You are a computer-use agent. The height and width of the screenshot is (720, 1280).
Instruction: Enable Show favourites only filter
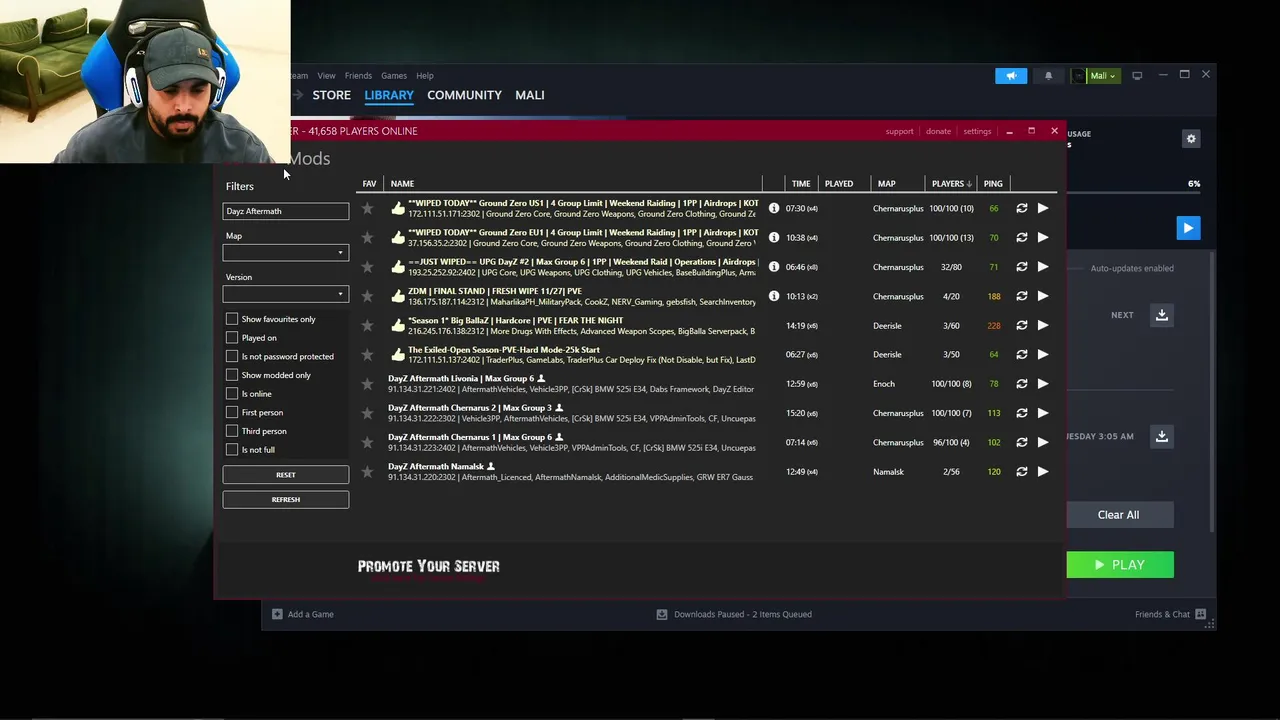click(232, 319)
